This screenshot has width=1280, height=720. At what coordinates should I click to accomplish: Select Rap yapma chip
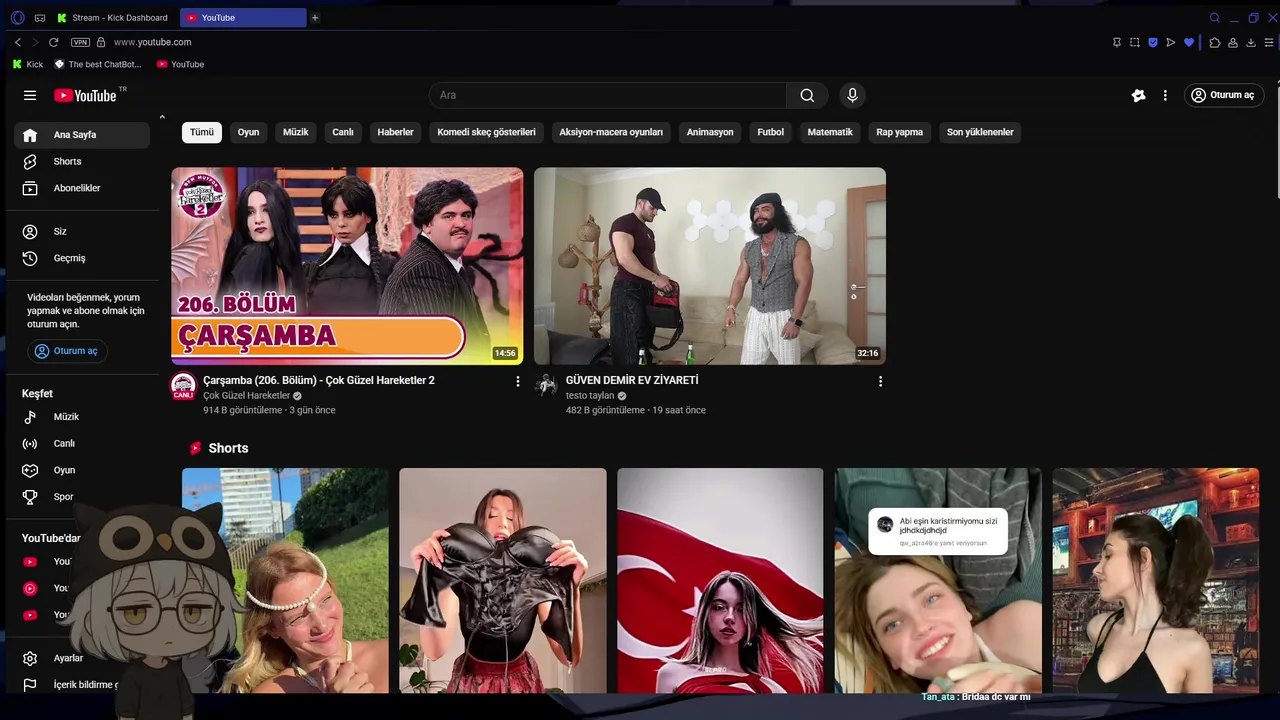click(900, 132)
